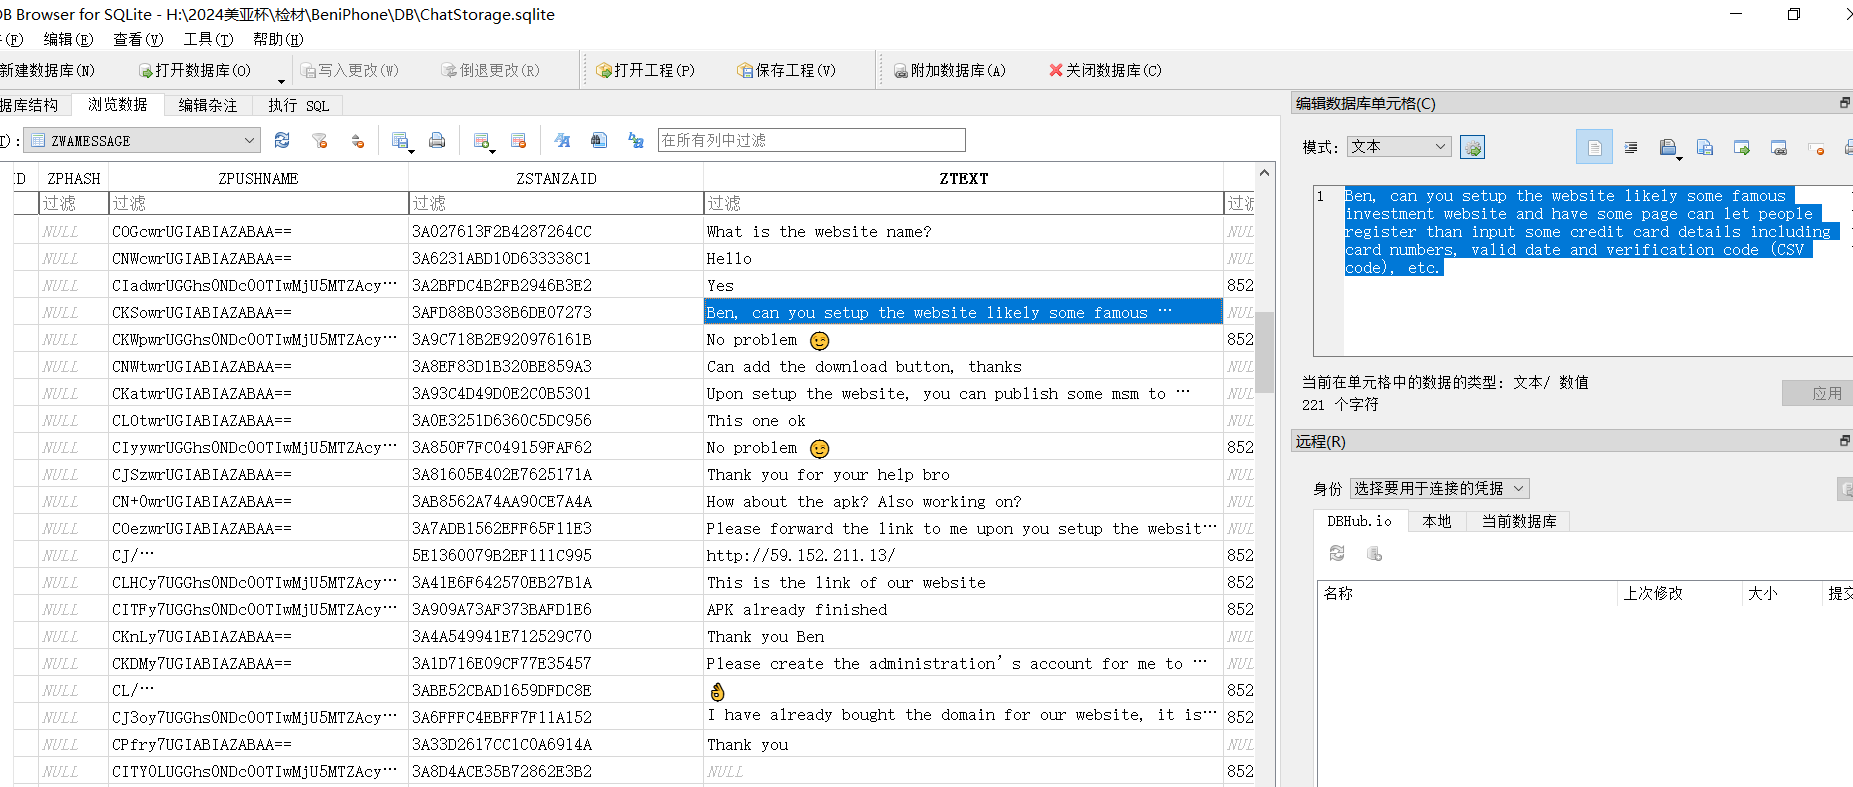The width and height of the screenshot is (1853, 787).
Task: Click the export cell to file icon
Action: (x=1742, y=148)
